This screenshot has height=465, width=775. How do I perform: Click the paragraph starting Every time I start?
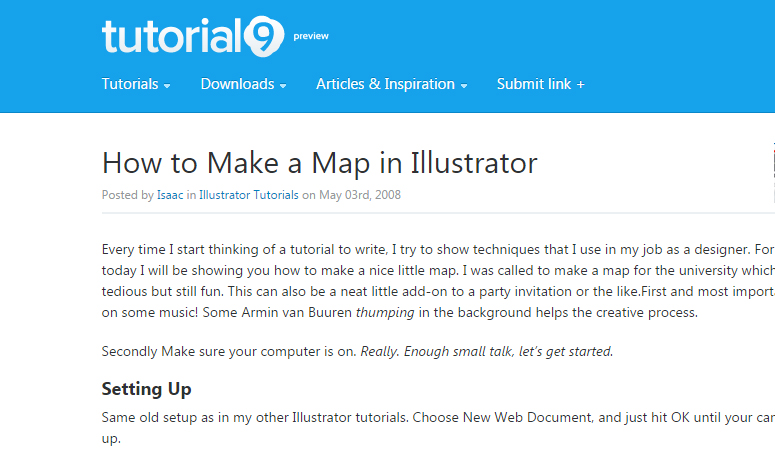pos(438,281)
